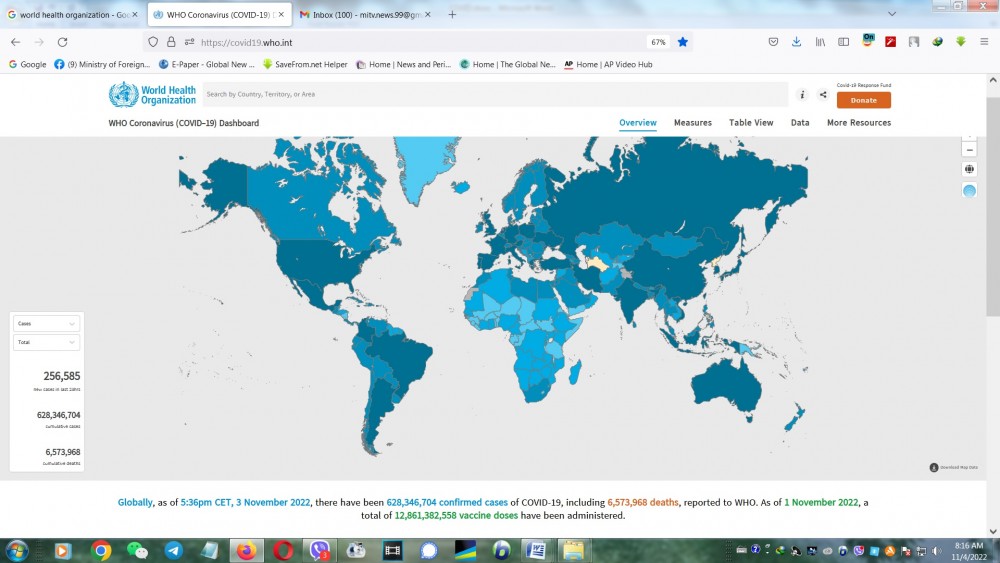Click the globe projection icon on map
This screenshot has width=1000, height=563.
tap(969, 170)
